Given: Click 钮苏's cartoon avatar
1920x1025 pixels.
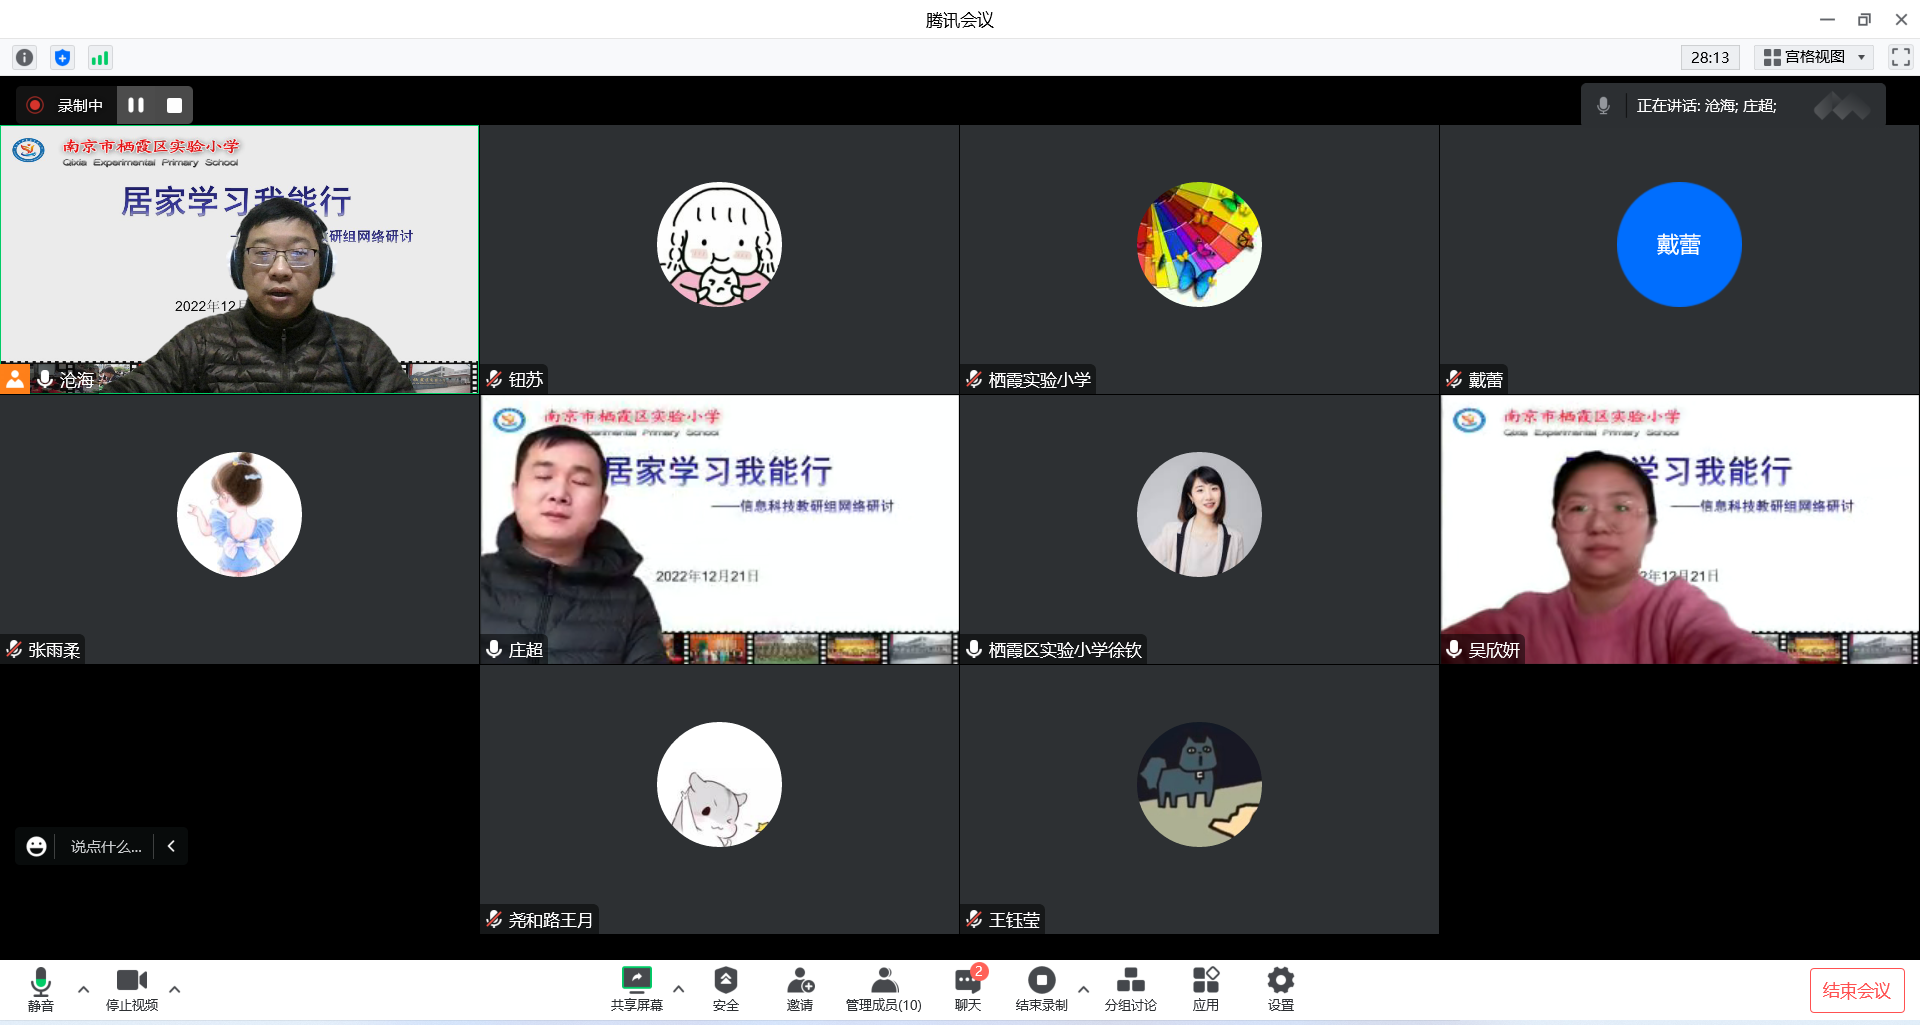Looking at the screenshot, I should click(719, 244).
